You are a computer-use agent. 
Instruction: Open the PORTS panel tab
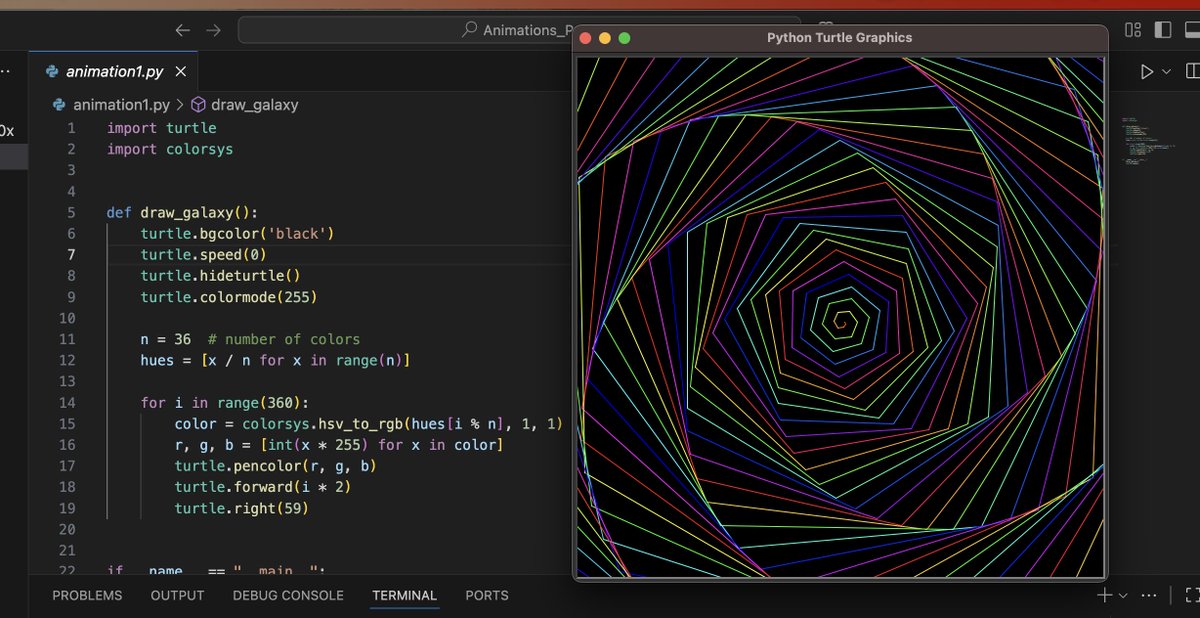[487, 595]
